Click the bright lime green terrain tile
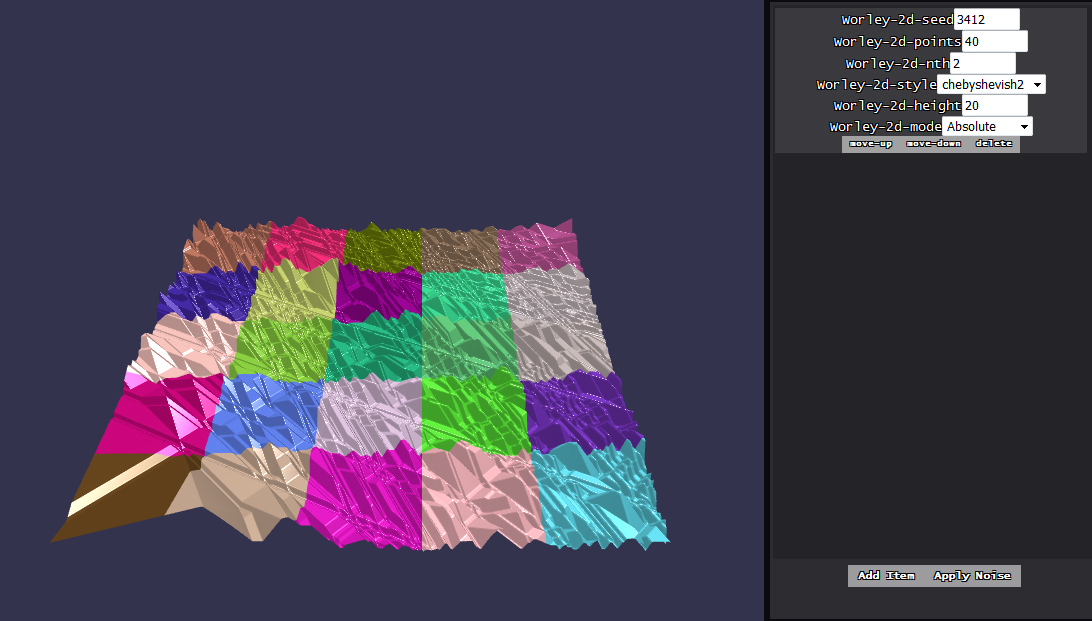Viewport: 1092px width, 621px height. click(473, 410)
